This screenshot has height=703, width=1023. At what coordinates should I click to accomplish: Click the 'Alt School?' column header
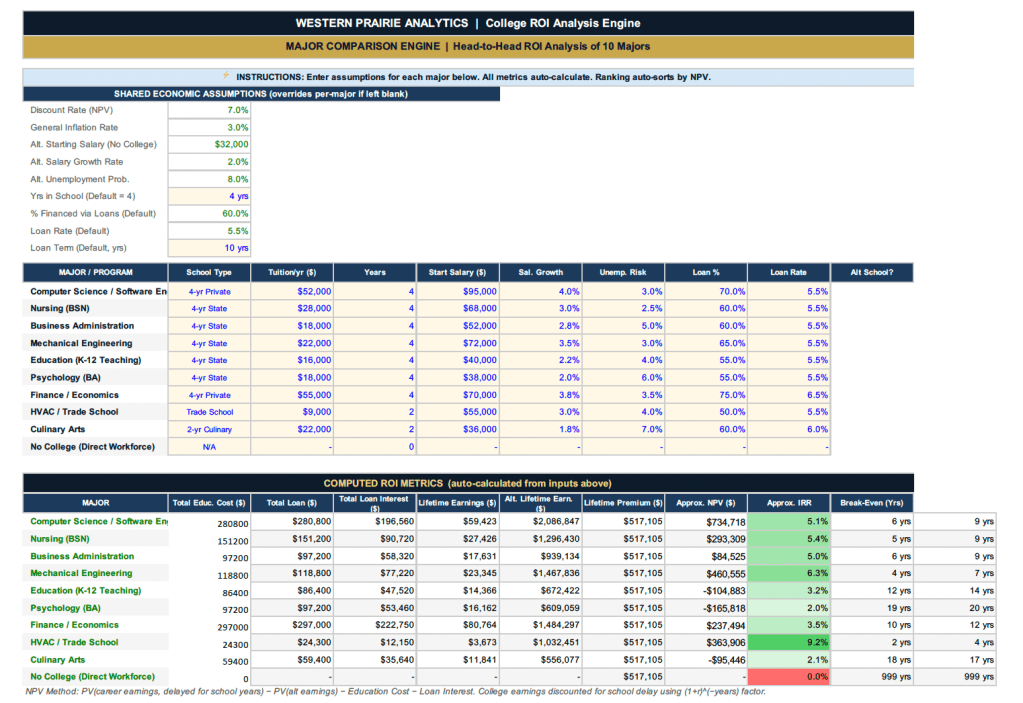tap(871, 272)
